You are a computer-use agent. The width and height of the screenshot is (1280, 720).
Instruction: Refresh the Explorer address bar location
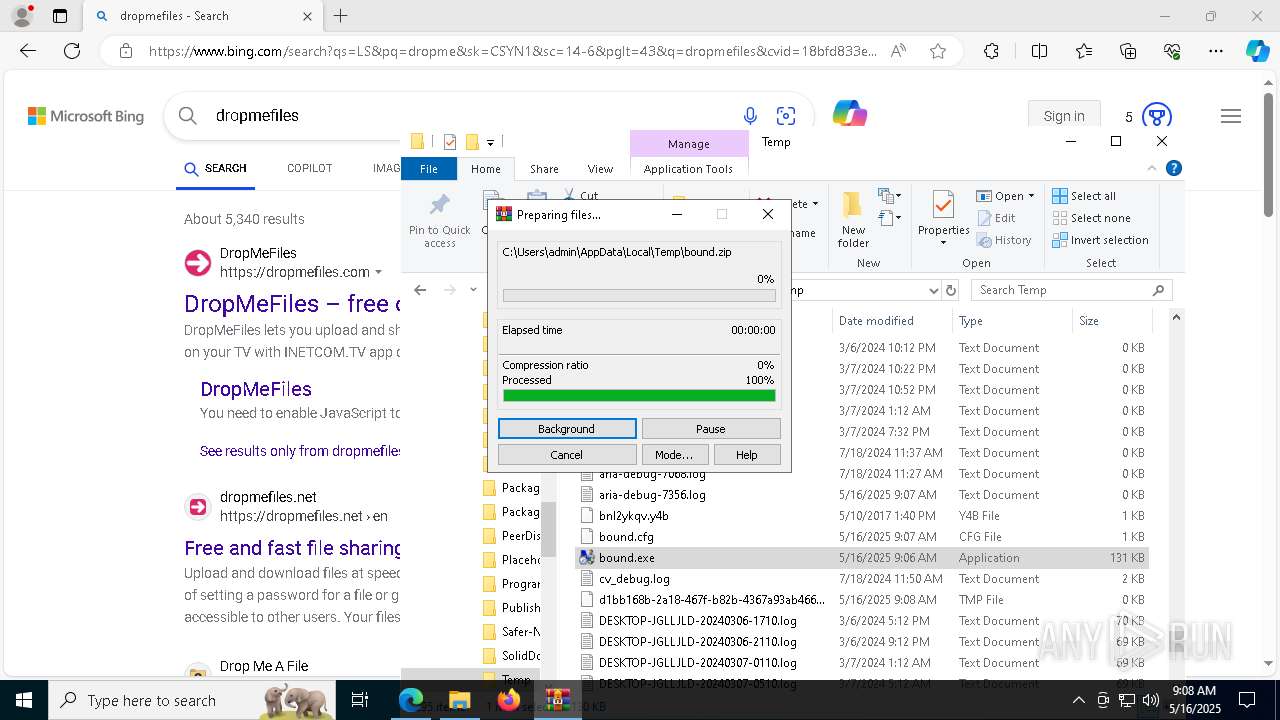pos(951,290)
